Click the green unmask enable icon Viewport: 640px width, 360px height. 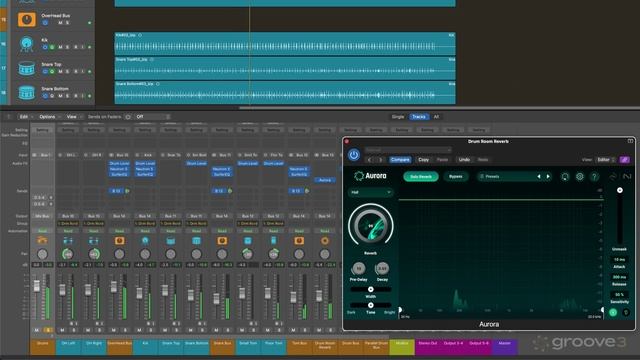pyautogui.click(x=613, y=313)
